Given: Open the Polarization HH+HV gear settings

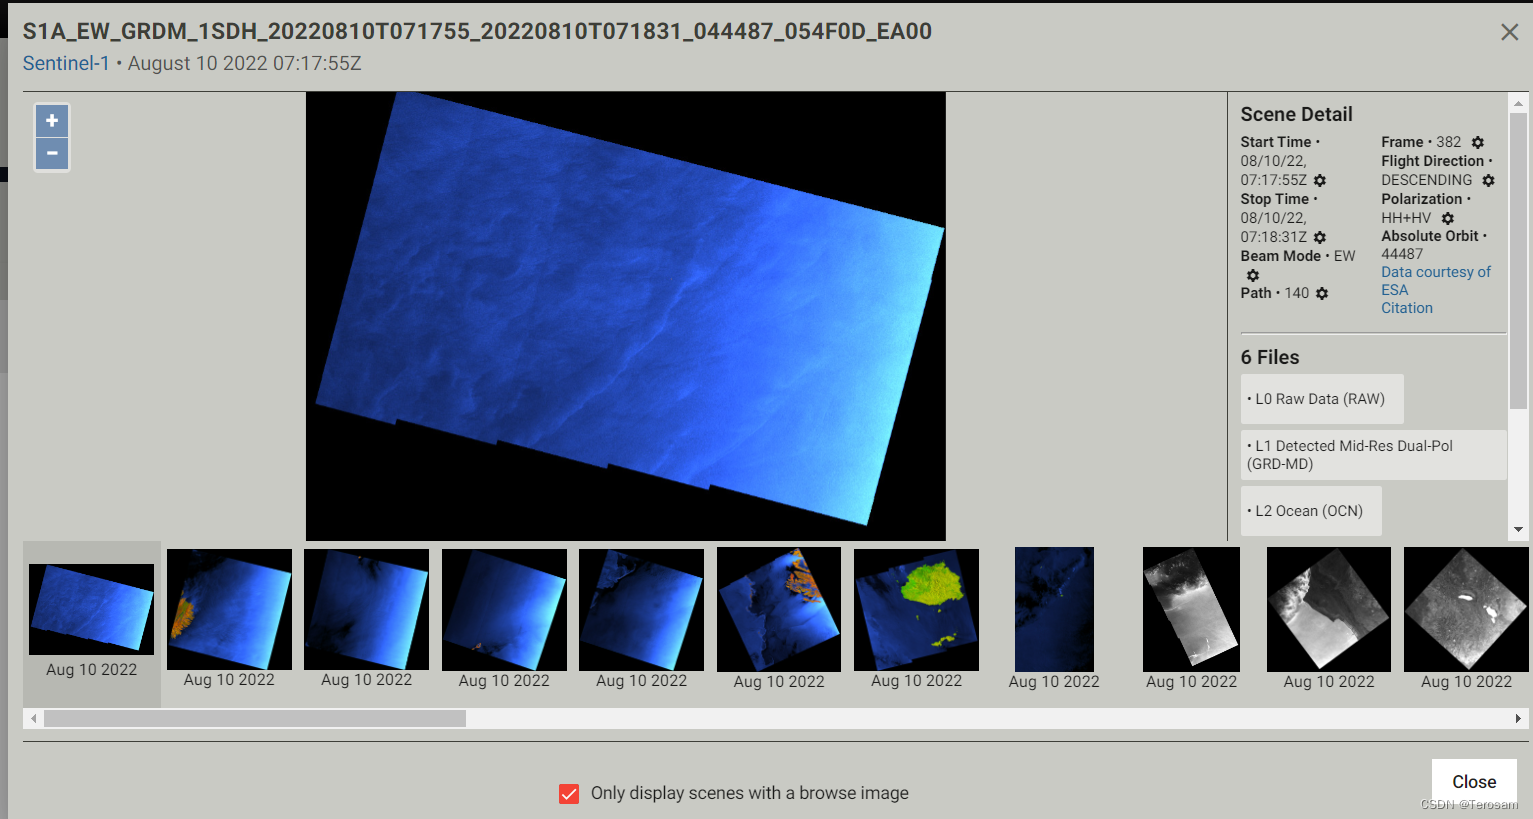Looking at the screenshot, I should click(x=1447, y=217).
